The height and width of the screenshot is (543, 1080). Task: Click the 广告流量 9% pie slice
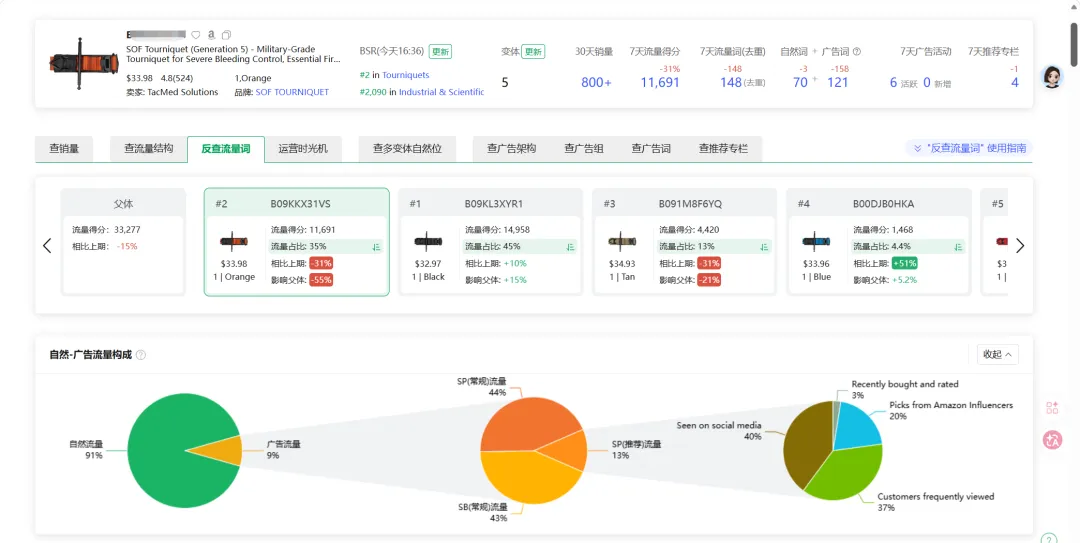coord(222,451)
